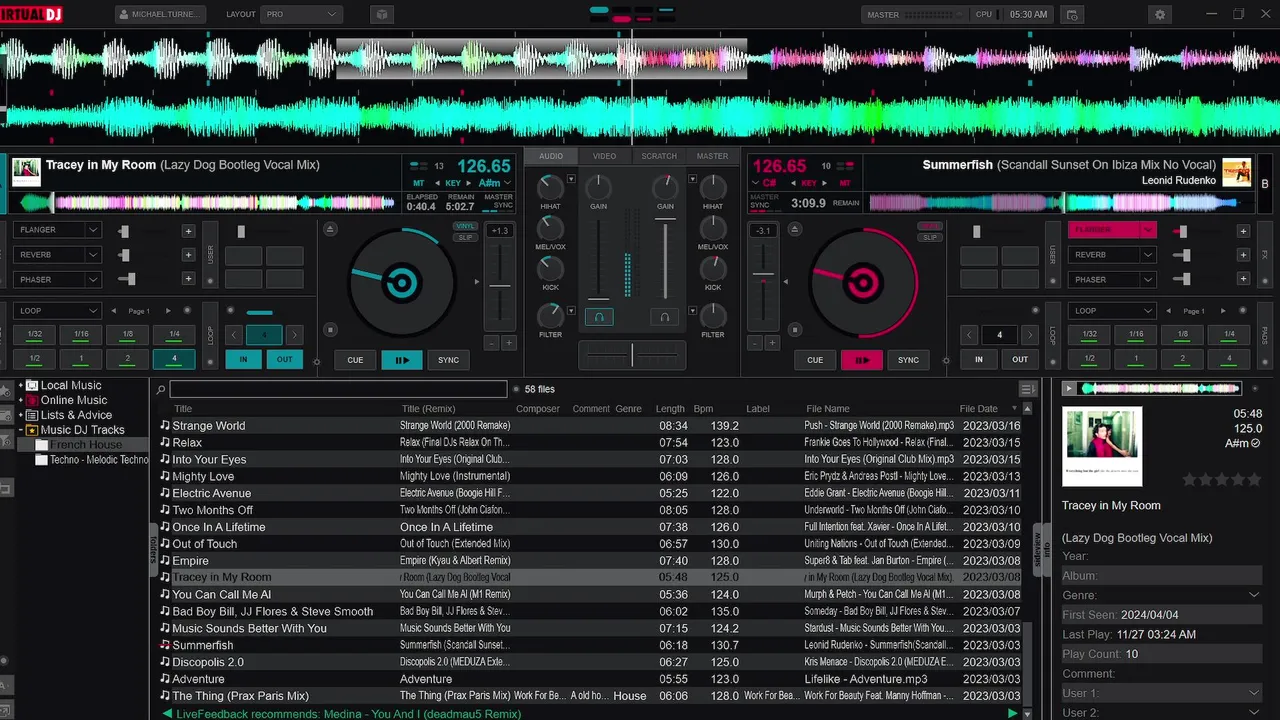Toggle VINYL mode on left deck

click(465, 227)
